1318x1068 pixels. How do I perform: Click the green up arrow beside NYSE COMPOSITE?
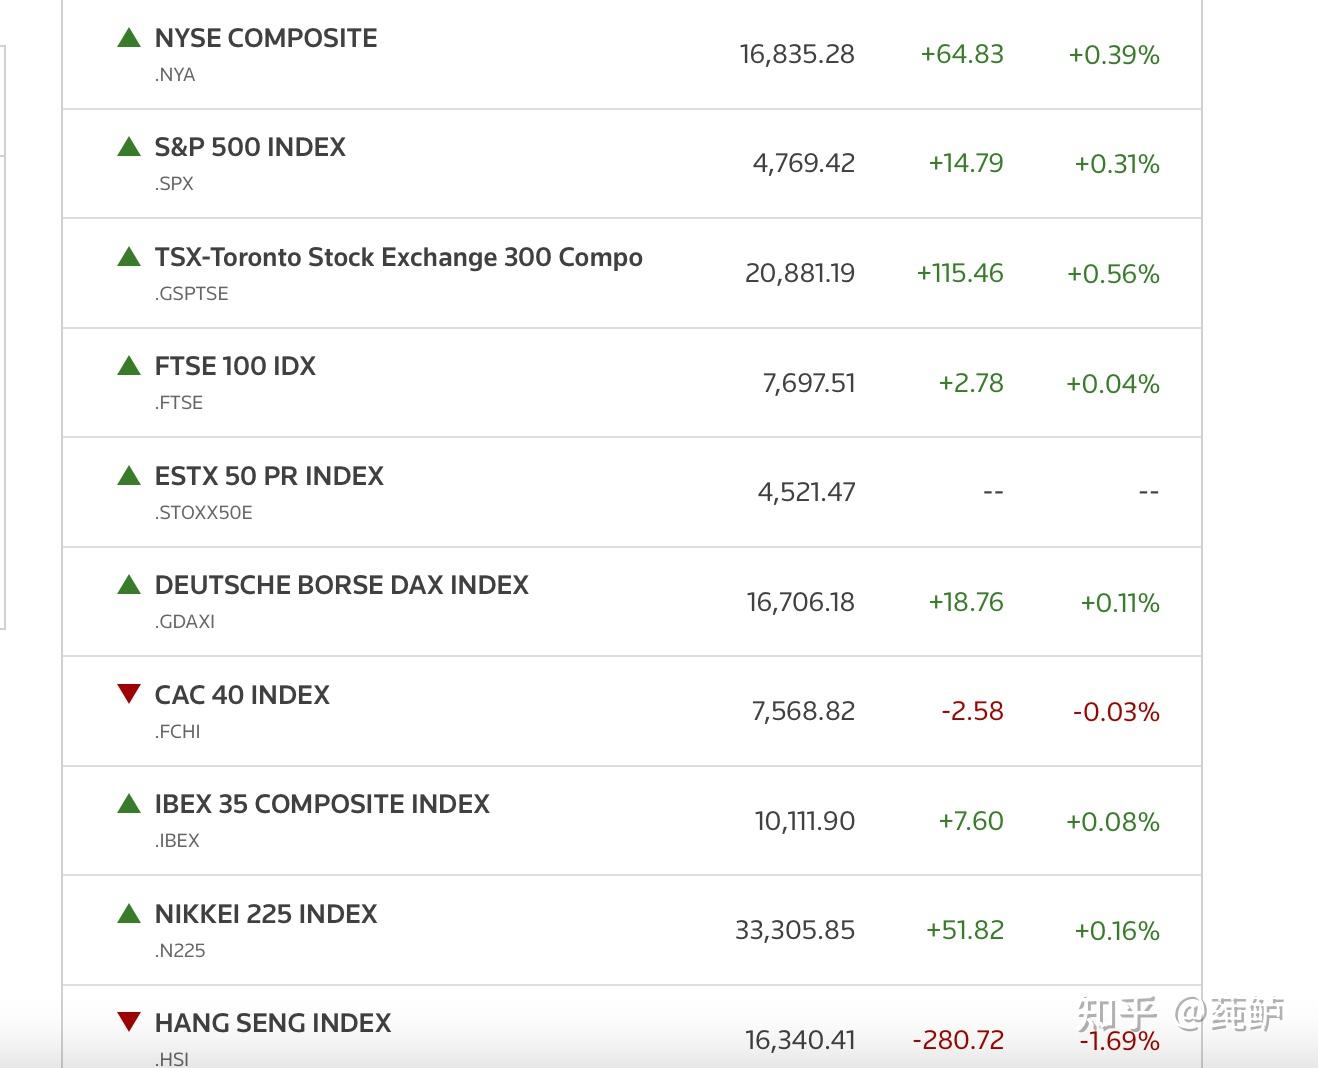pyautogui.click(x=129, y=38)
